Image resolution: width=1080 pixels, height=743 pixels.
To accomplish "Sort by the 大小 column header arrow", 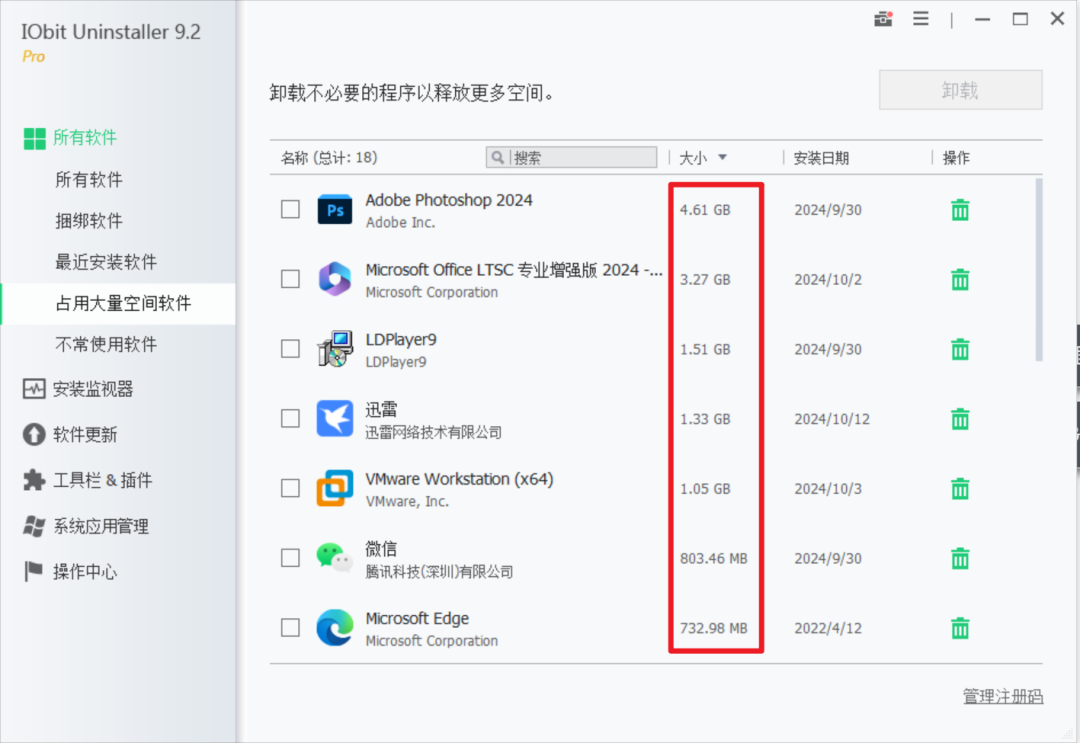I will coord(723,158).
